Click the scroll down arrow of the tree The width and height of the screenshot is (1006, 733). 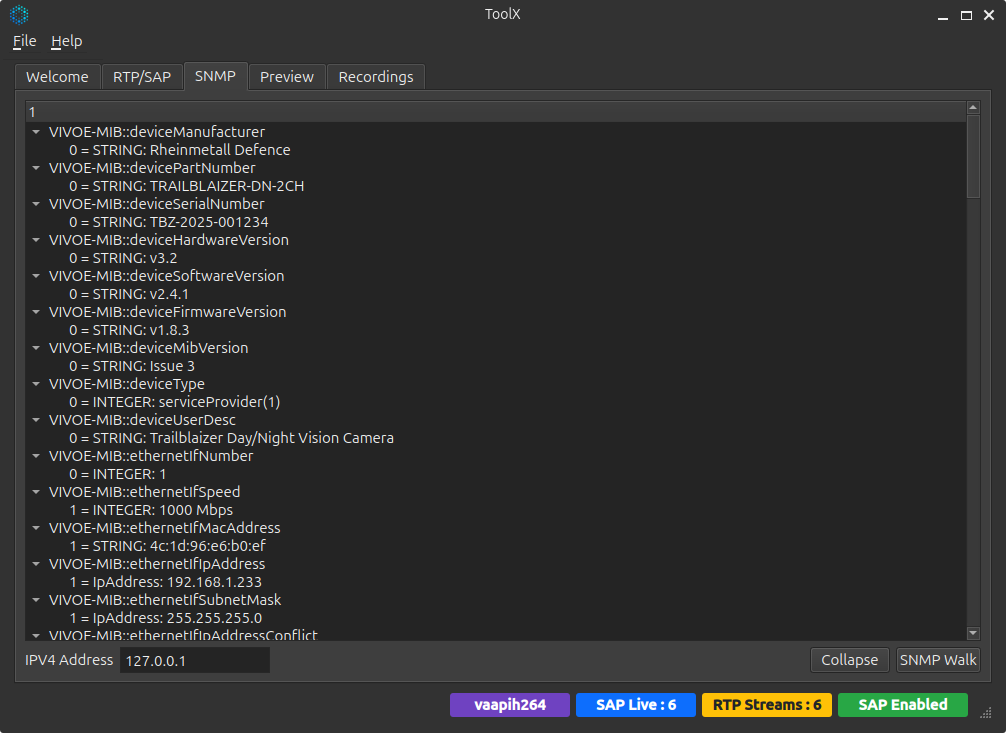pos(973,632)
